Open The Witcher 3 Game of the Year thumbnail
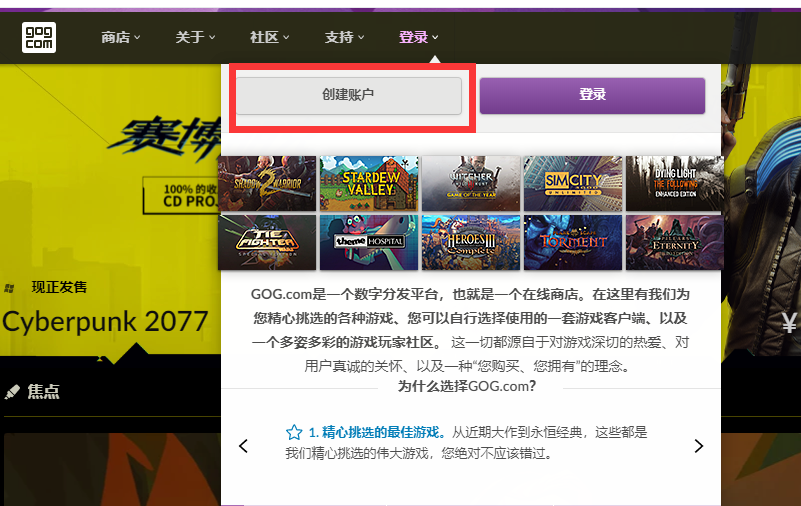The height and width of the screenshot is (506, 801). coord(471,183)
